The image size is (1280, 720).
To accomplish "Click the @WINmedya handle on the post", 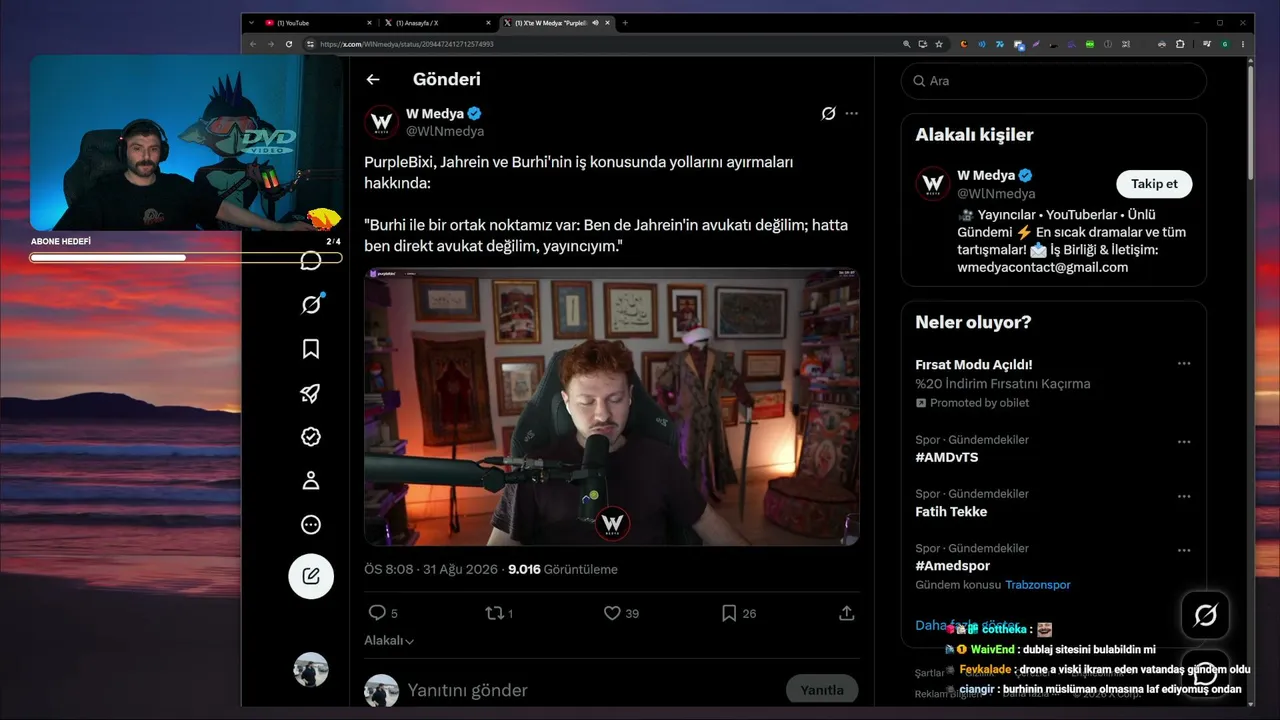I will click(445, 131).
